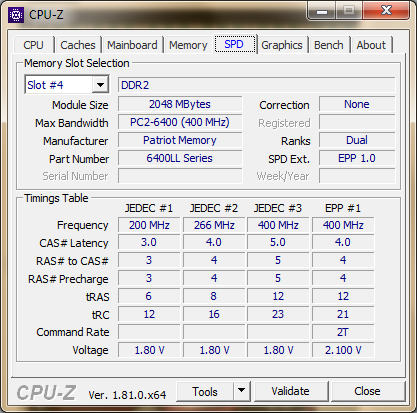The width and height of the screenshot is (417, 413).
Task: Click the 2048 MBytes module size value
Action: [180, 104]
